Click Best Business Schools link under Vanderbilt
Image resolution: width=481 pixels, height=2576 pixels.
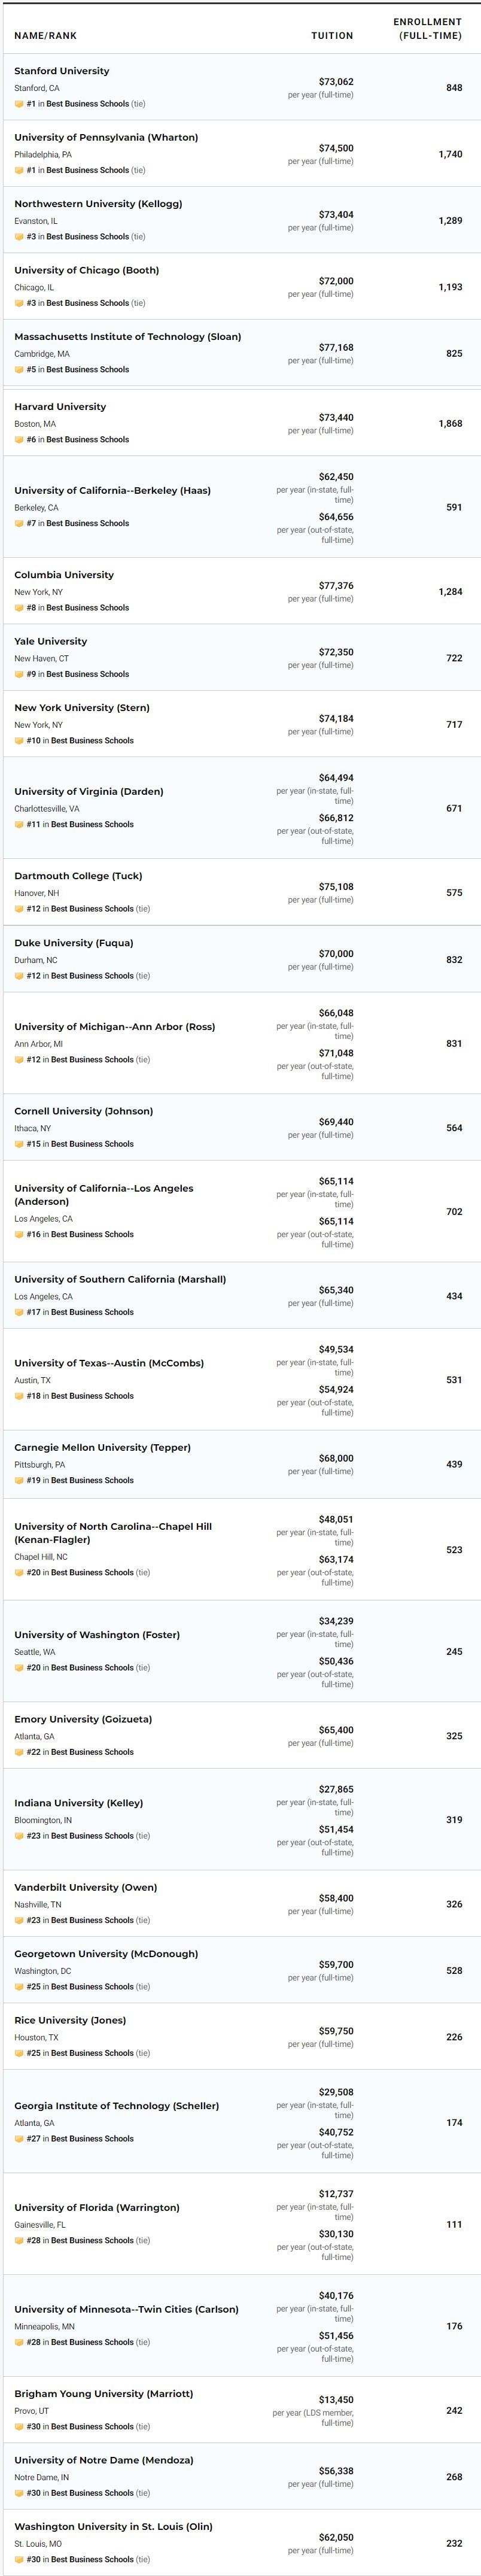pyautogui.click(x=92, y=1920)
